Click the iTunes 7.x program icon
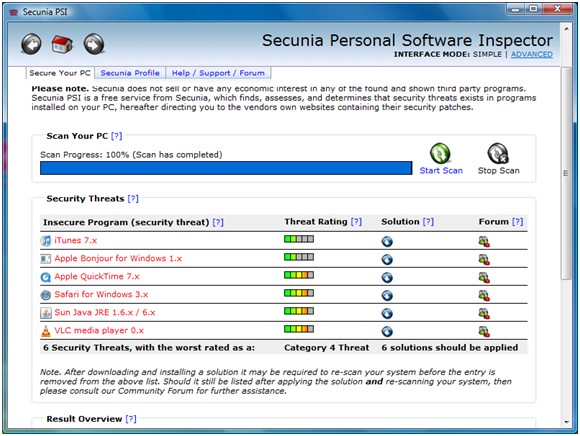The height and width of the screenshot is (436, 580). [x=45, y=240]
